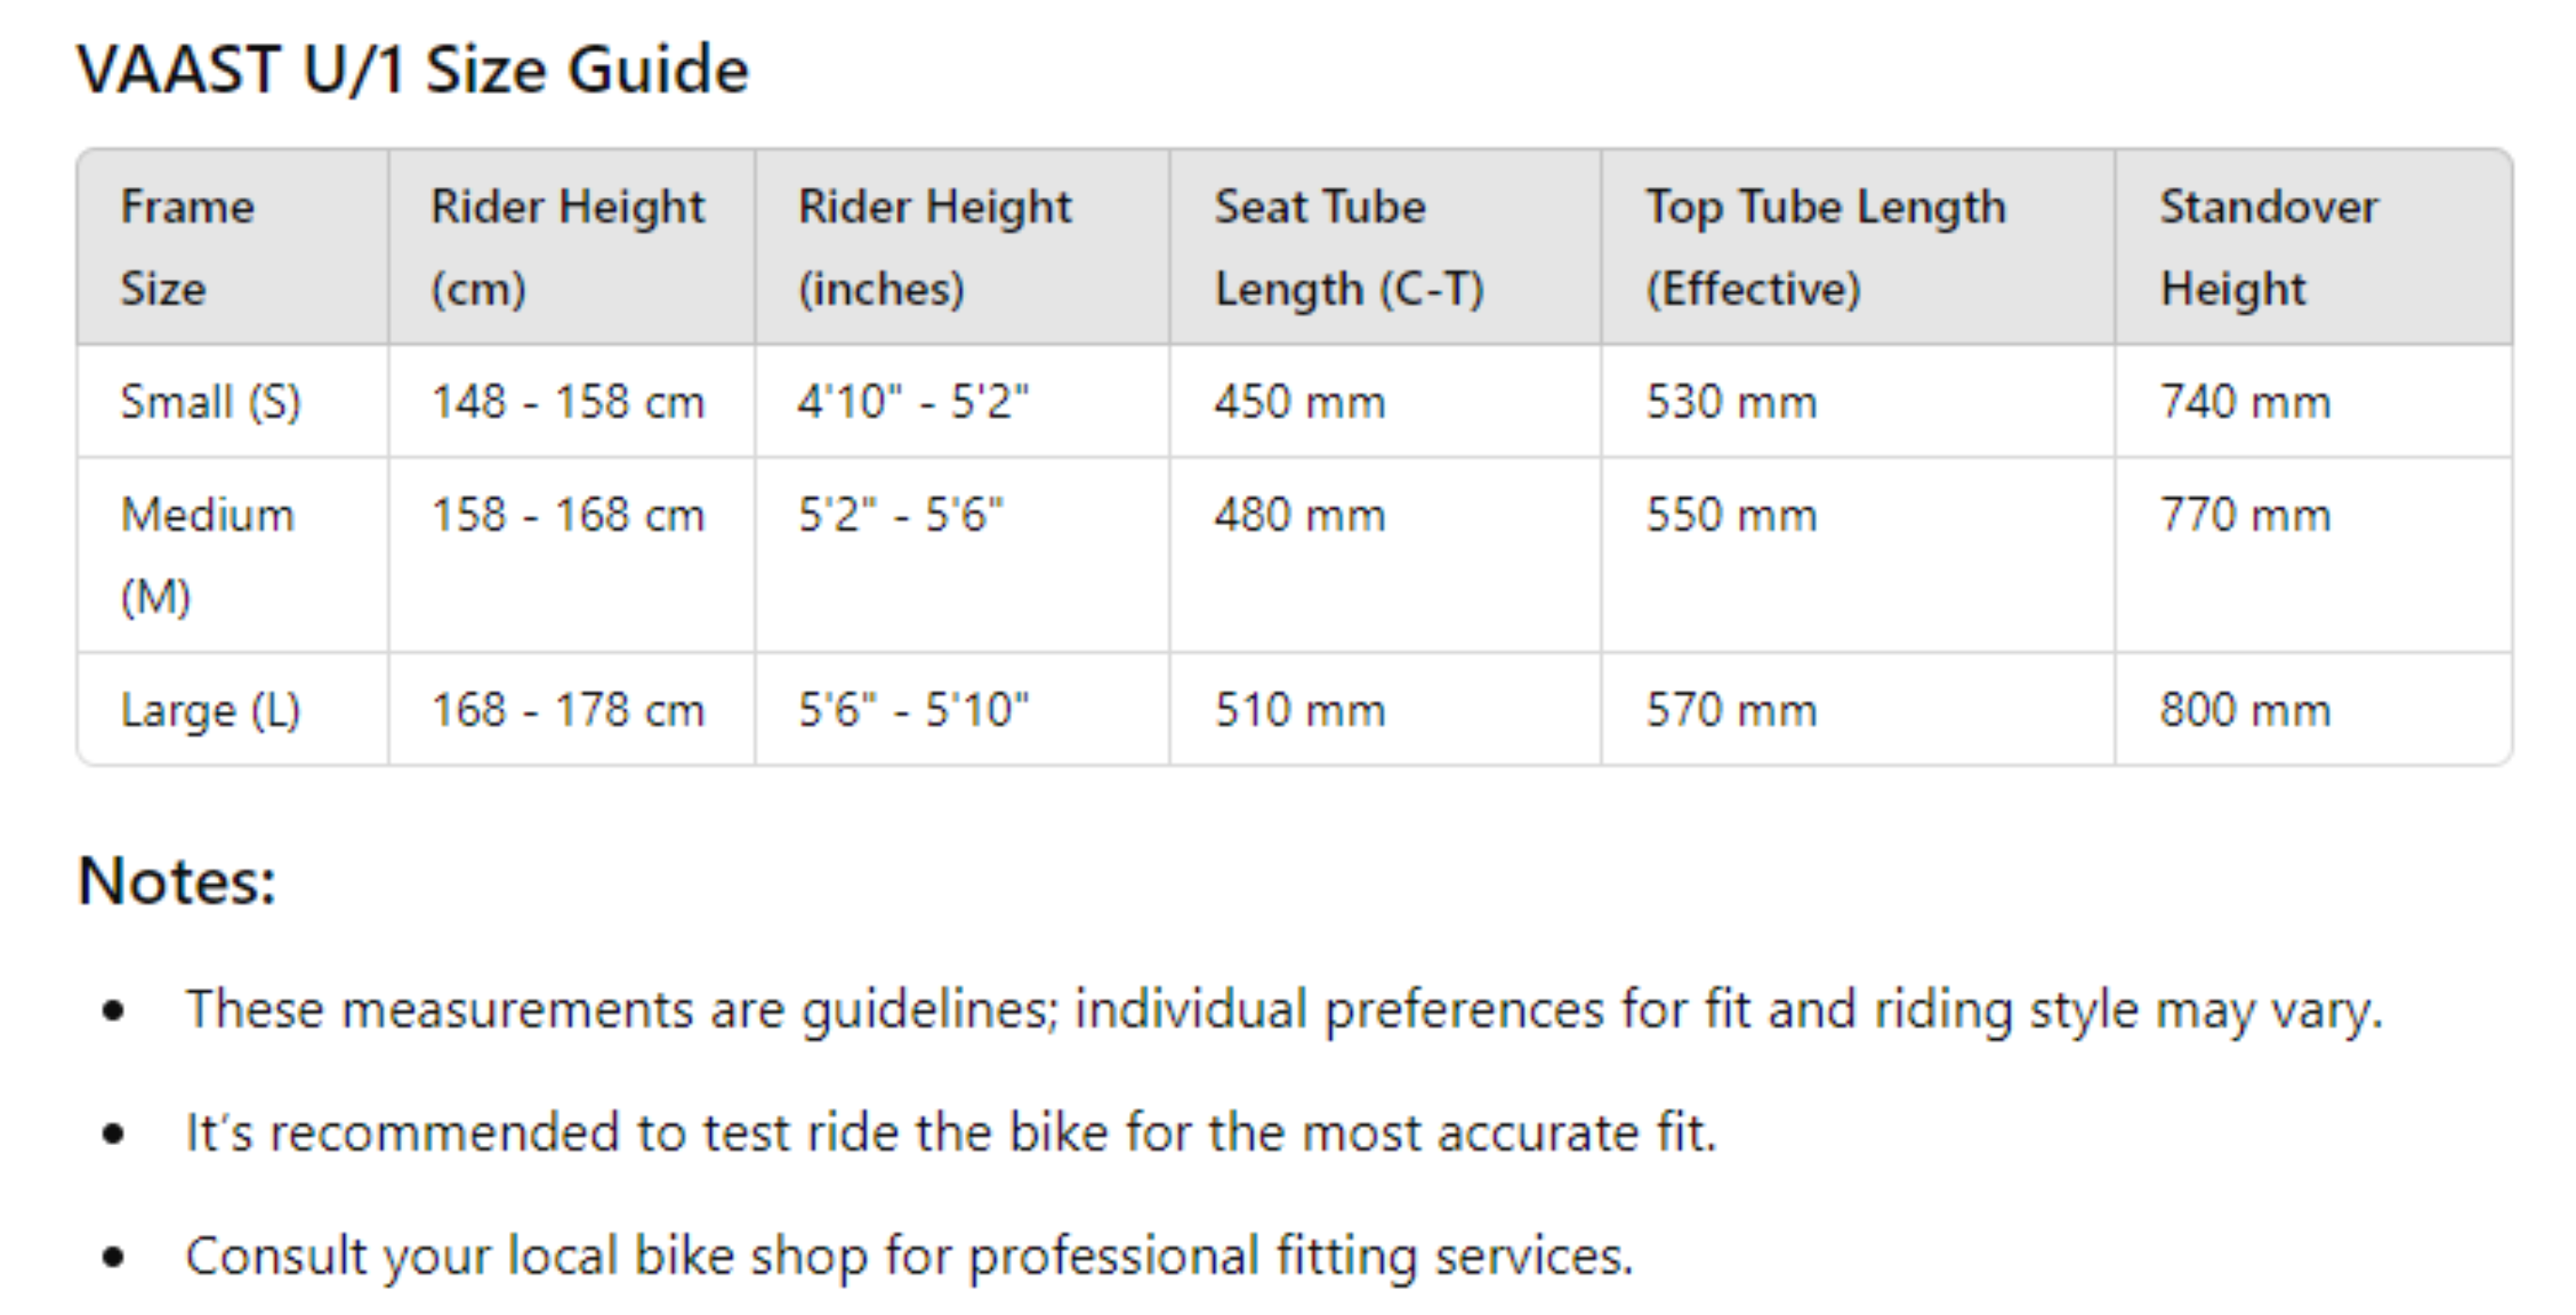Select the 800 mm standover height cell
The image size is (2576, 1315).
pyautogui.click(x=2244, y=710)
